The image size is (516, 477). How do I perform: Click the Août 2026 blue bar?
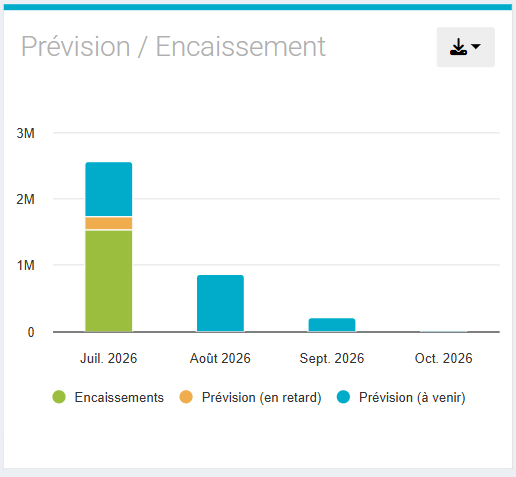[220, 303]
